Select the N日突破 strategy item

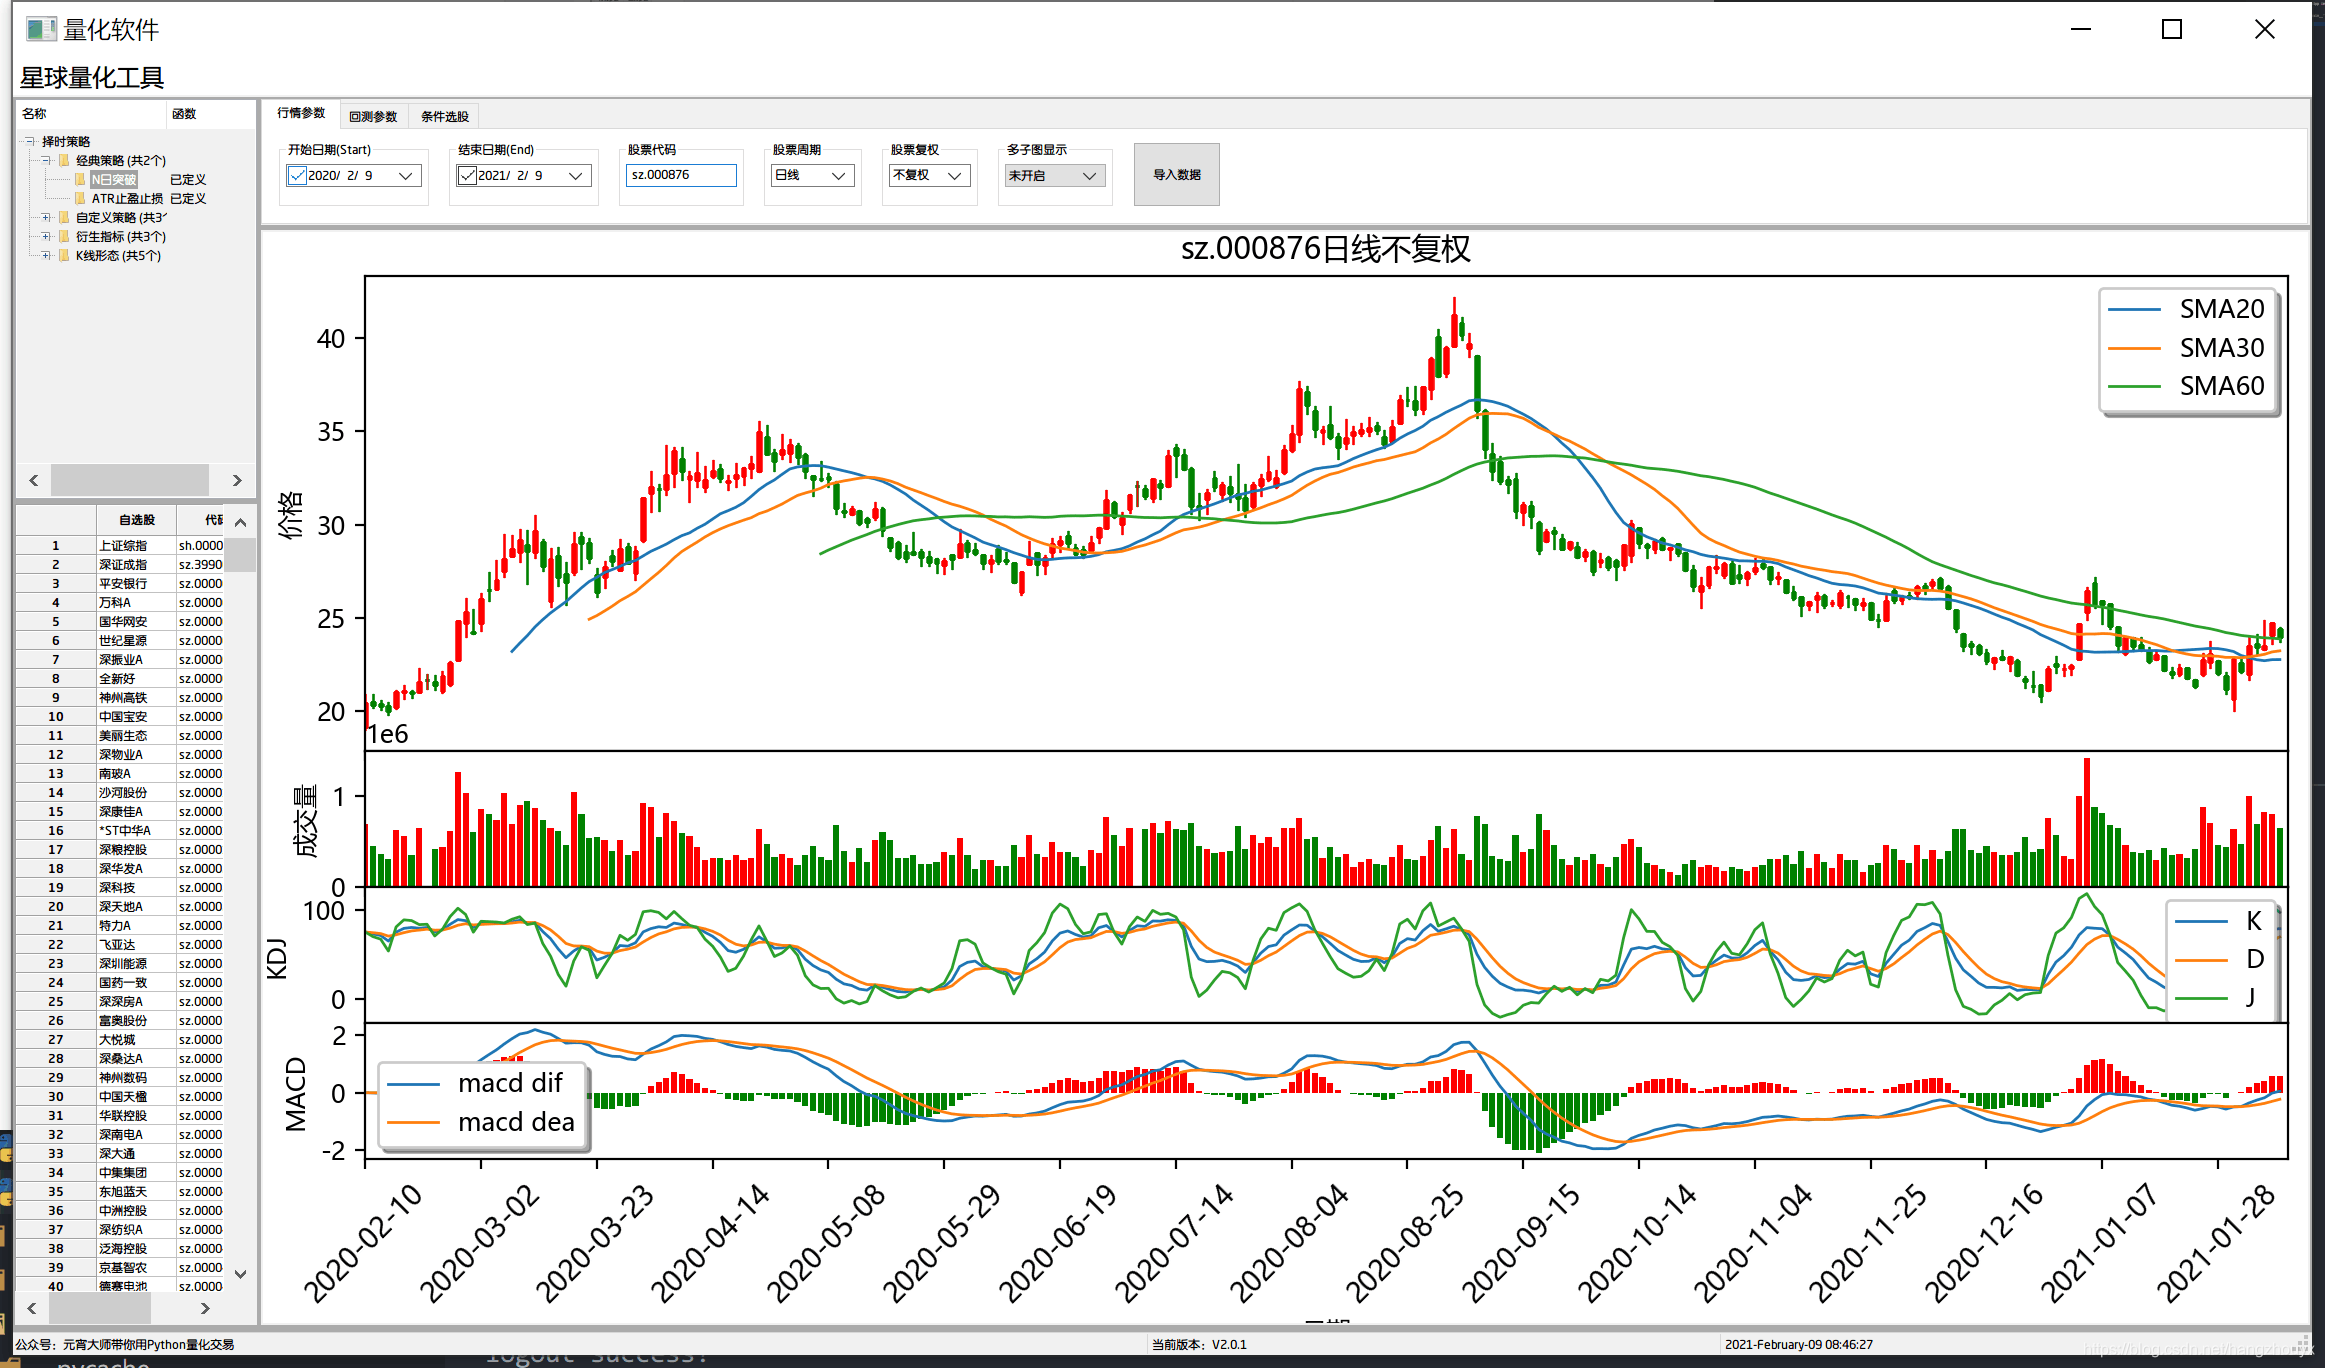click(113, 179)
